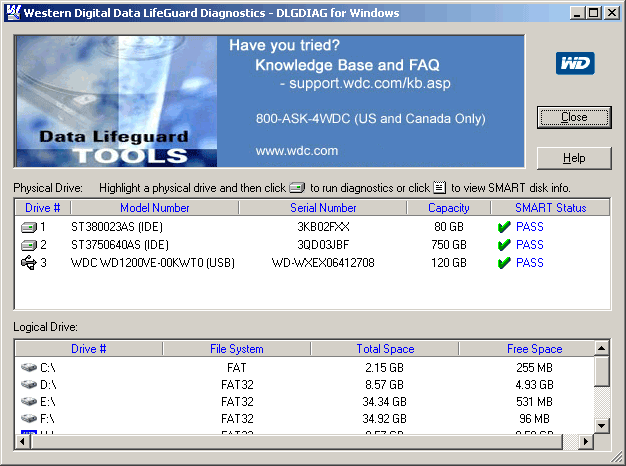This screenshot has height=466, width=626.
Task: Click the WD logo icon
Action: tap(575, 63)
